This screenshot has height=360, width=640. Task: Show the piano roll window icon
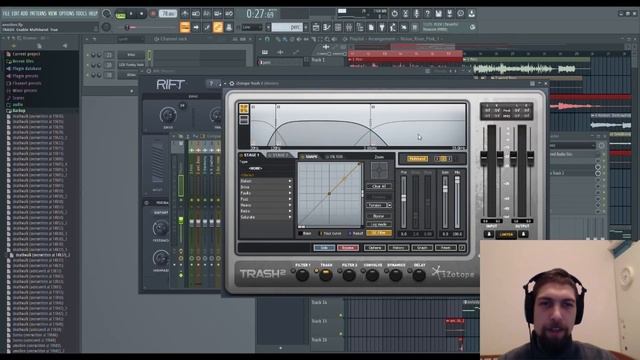tap(327, 27)
